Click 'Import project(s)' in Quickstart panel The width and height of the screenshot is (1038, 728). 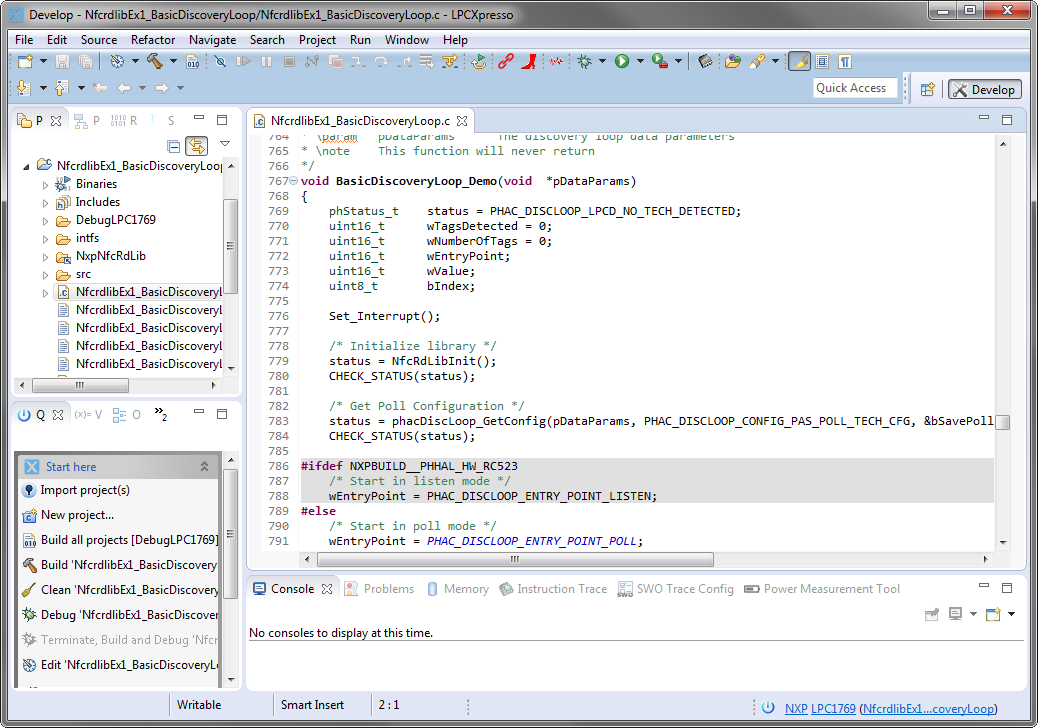(84, 490)
